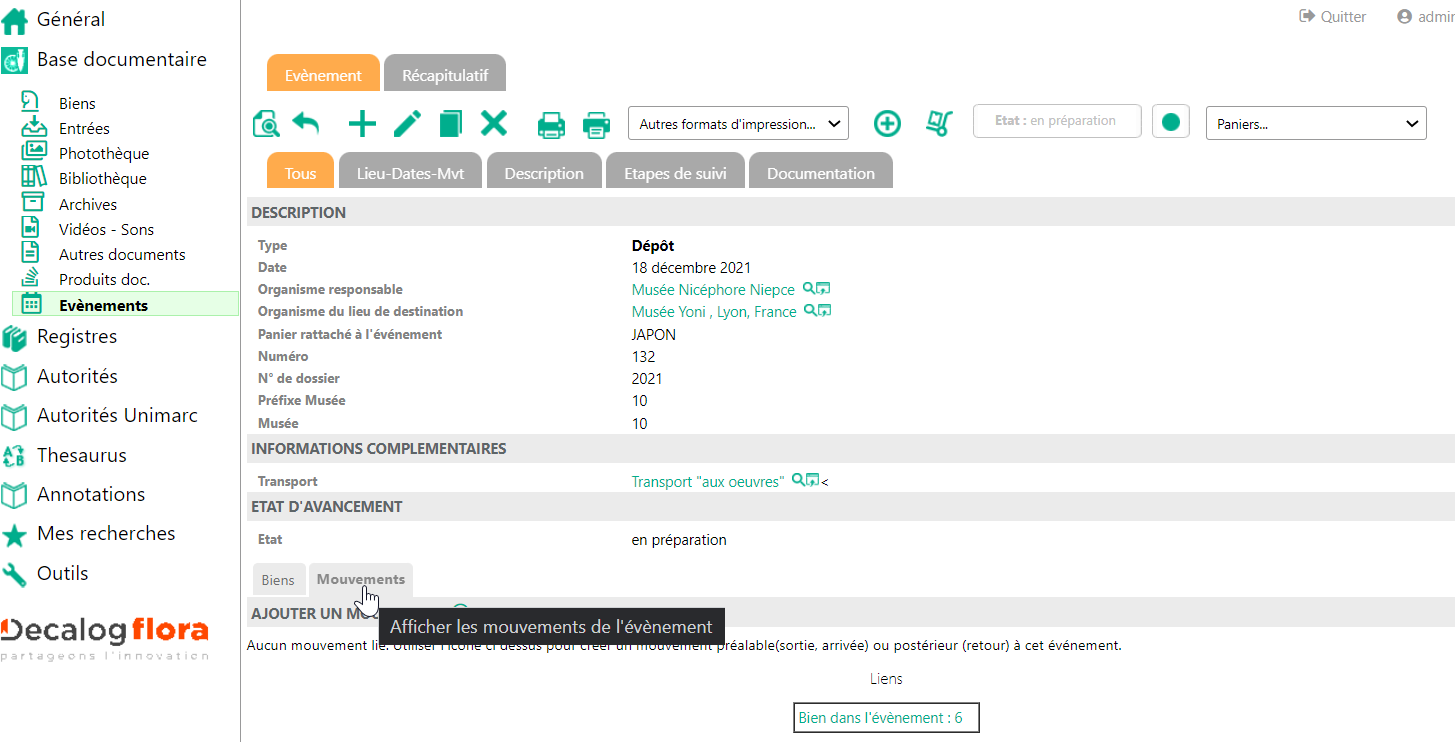Open Outils in the sidebar
This screenshot has width=1455, height=742.
click(x=62, y=573)
